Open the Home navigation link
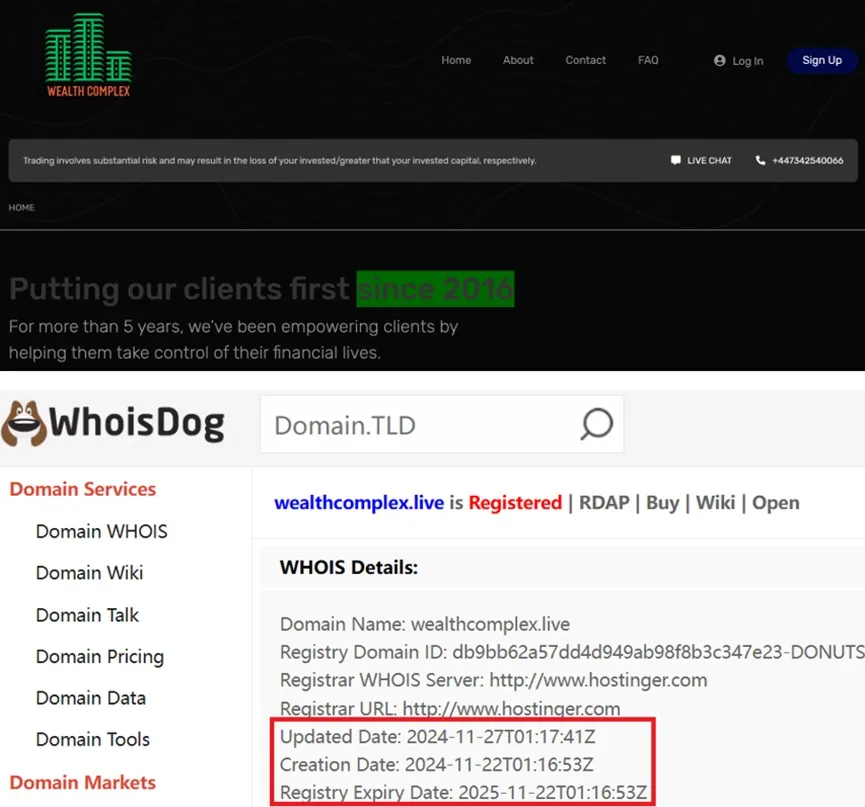 [x=456, y=60]
